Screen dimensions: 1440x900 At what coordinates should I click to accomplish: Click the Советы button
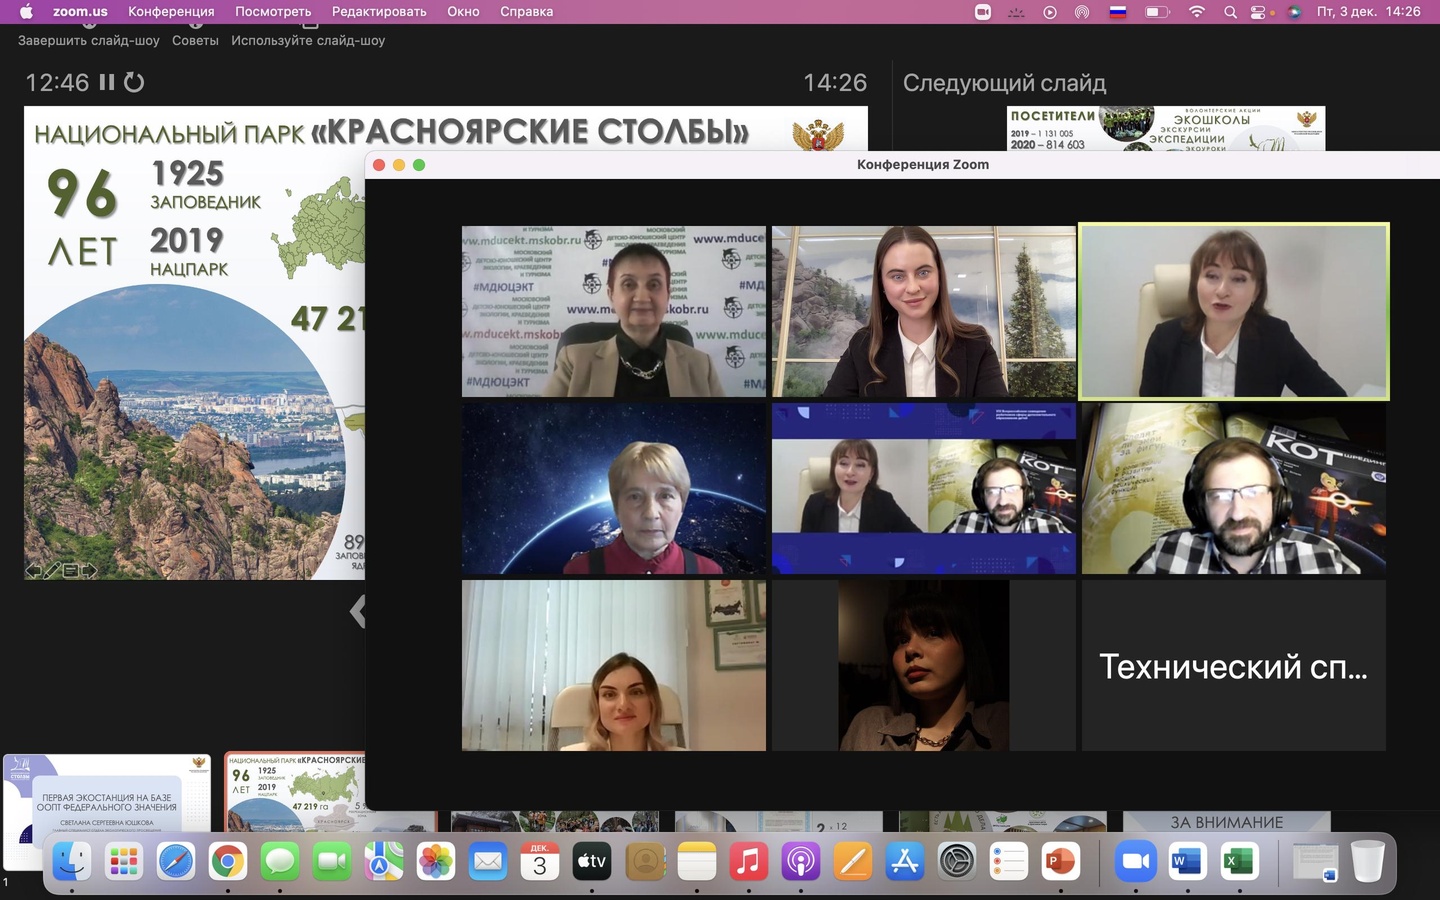click(195, 40)
